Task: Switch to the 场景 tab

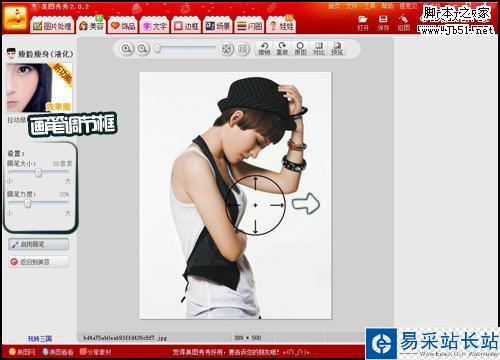Action: (218, 26)
